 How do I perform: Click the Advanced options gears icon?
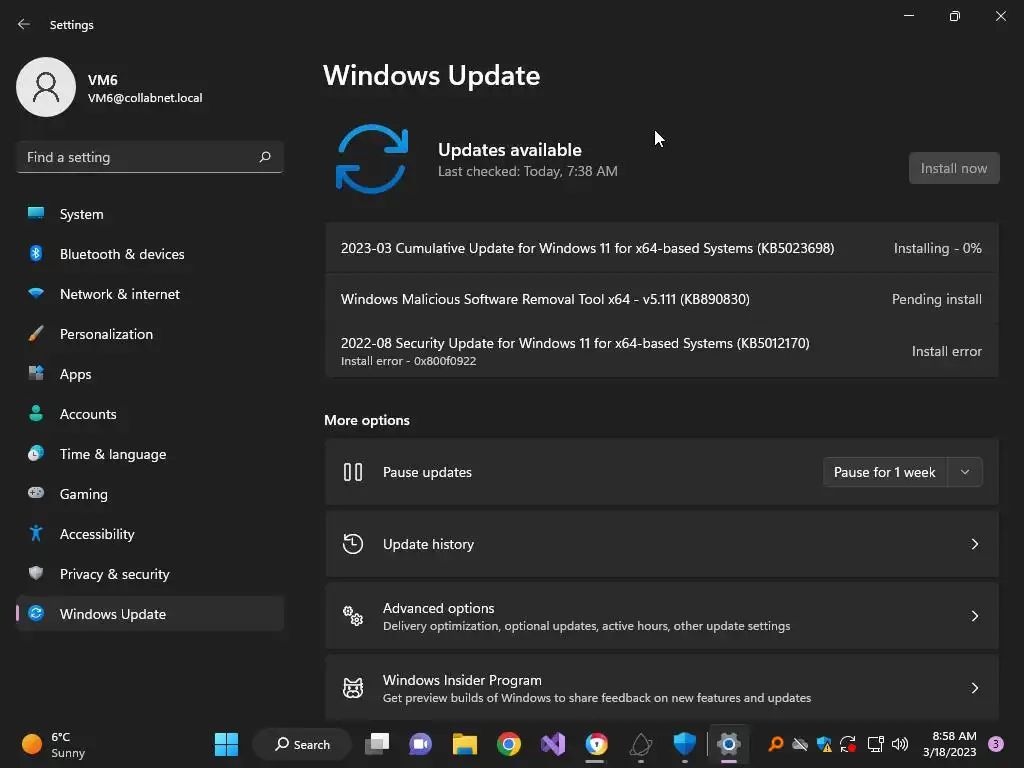353,616
